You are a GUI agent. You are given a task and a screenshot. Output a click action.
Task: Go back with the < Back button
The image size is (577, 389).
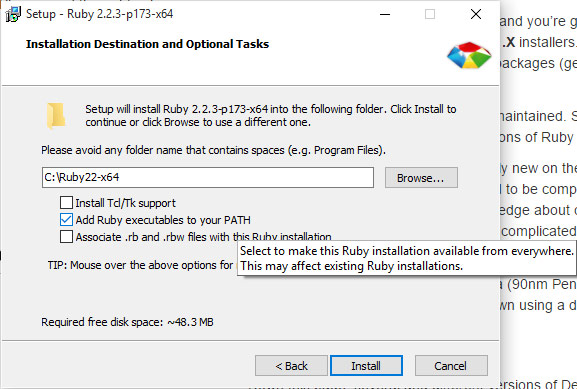[x=291, y=366]
